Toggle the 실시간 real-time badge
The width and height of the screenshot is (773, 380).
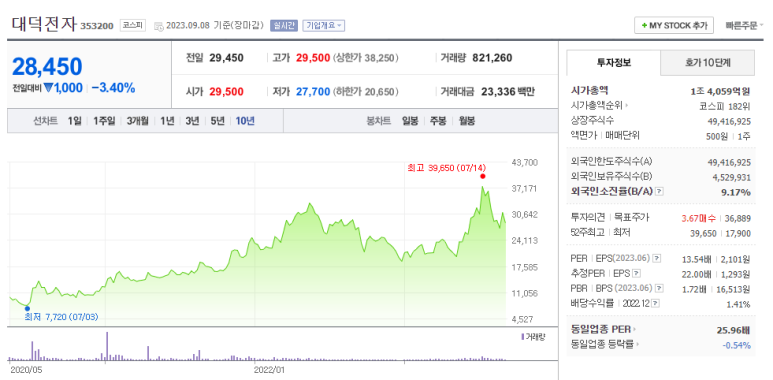click(284, 26)
